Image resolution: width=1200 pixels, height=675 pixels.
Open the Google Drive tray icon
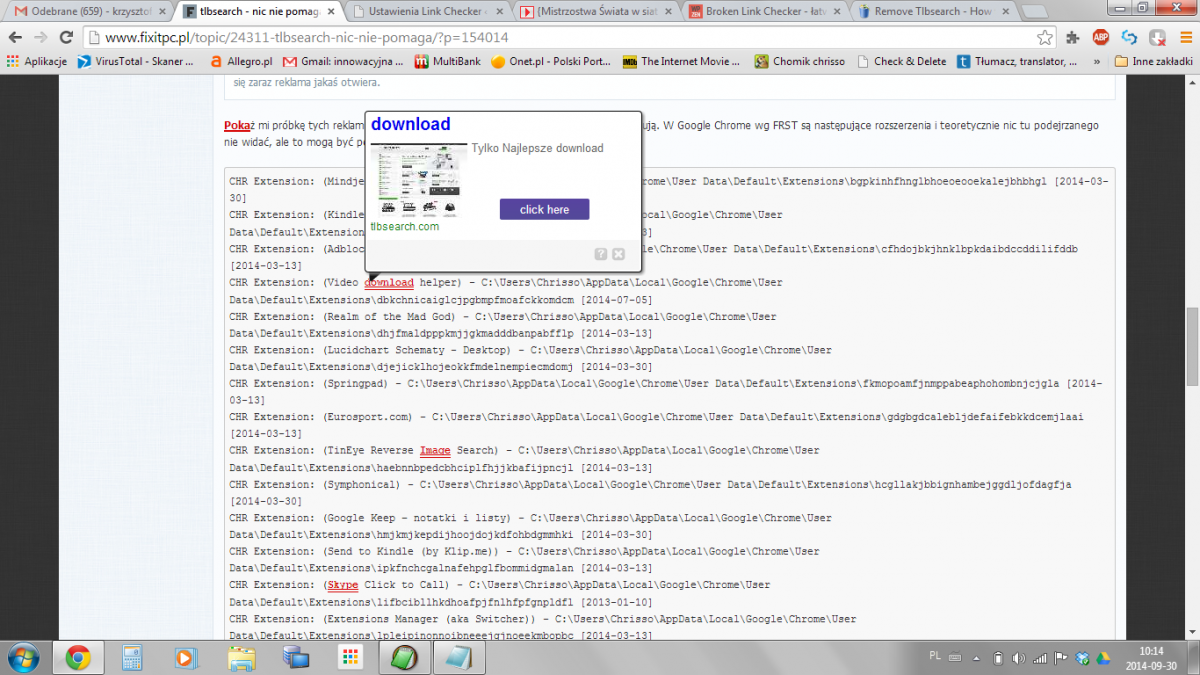click(1104, 657)
